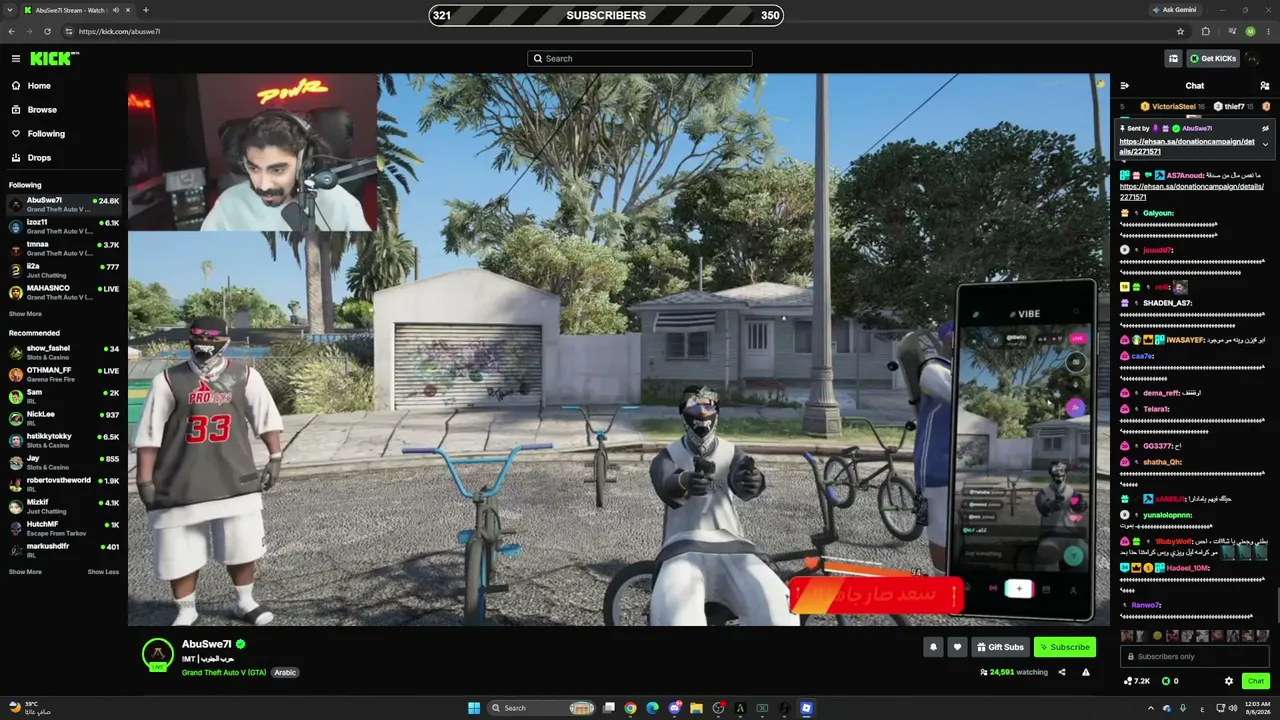Image resolution: width=1280 pixels, height=720 pixels.
Task: Mute the tab via speaker icon
Action: (x=116, y=10)
